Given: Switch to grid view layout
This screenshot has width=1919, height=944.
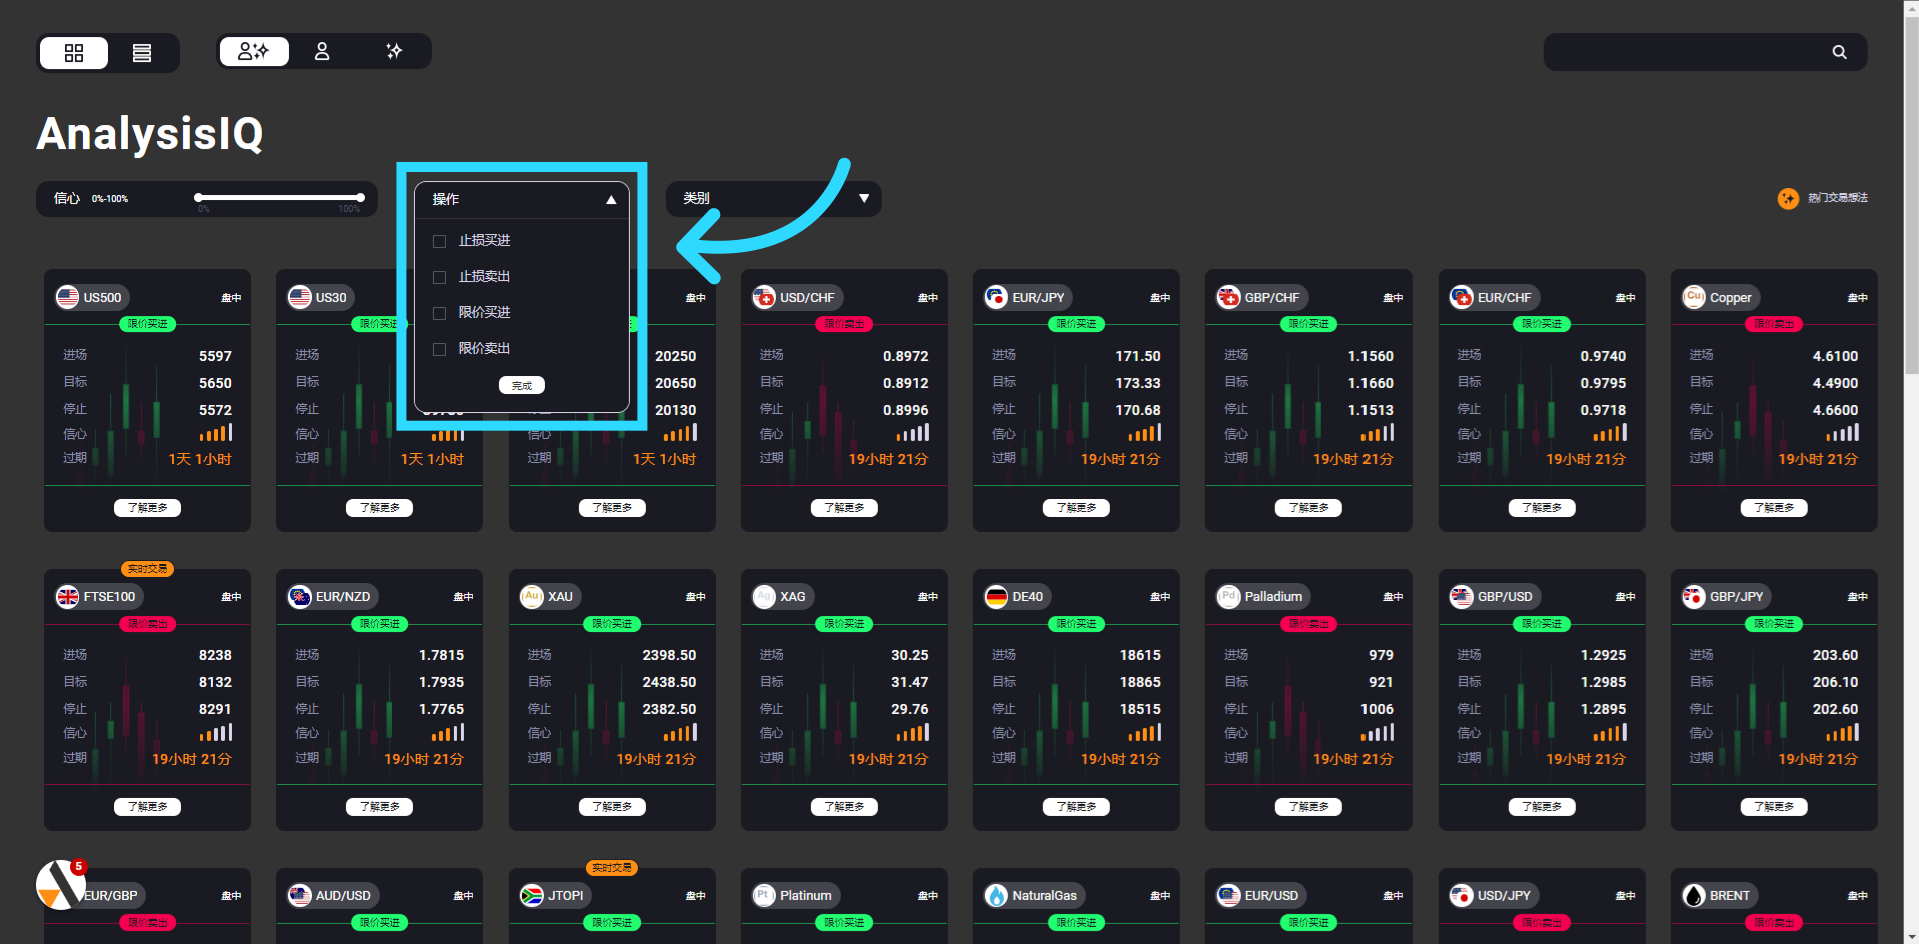Looking at the screenshot, I should pos(74,53).
